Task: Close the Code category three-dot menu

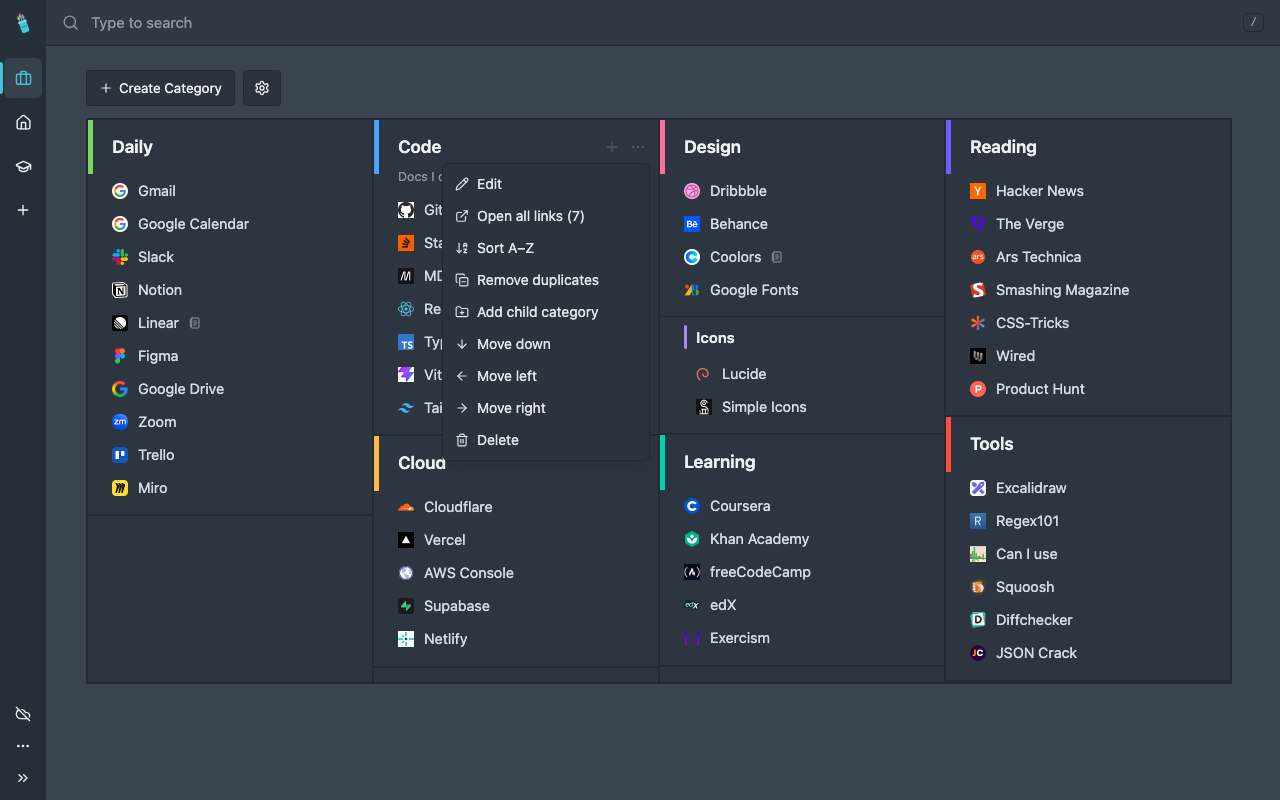Action: pyautogui.click(x=638, y=147)
